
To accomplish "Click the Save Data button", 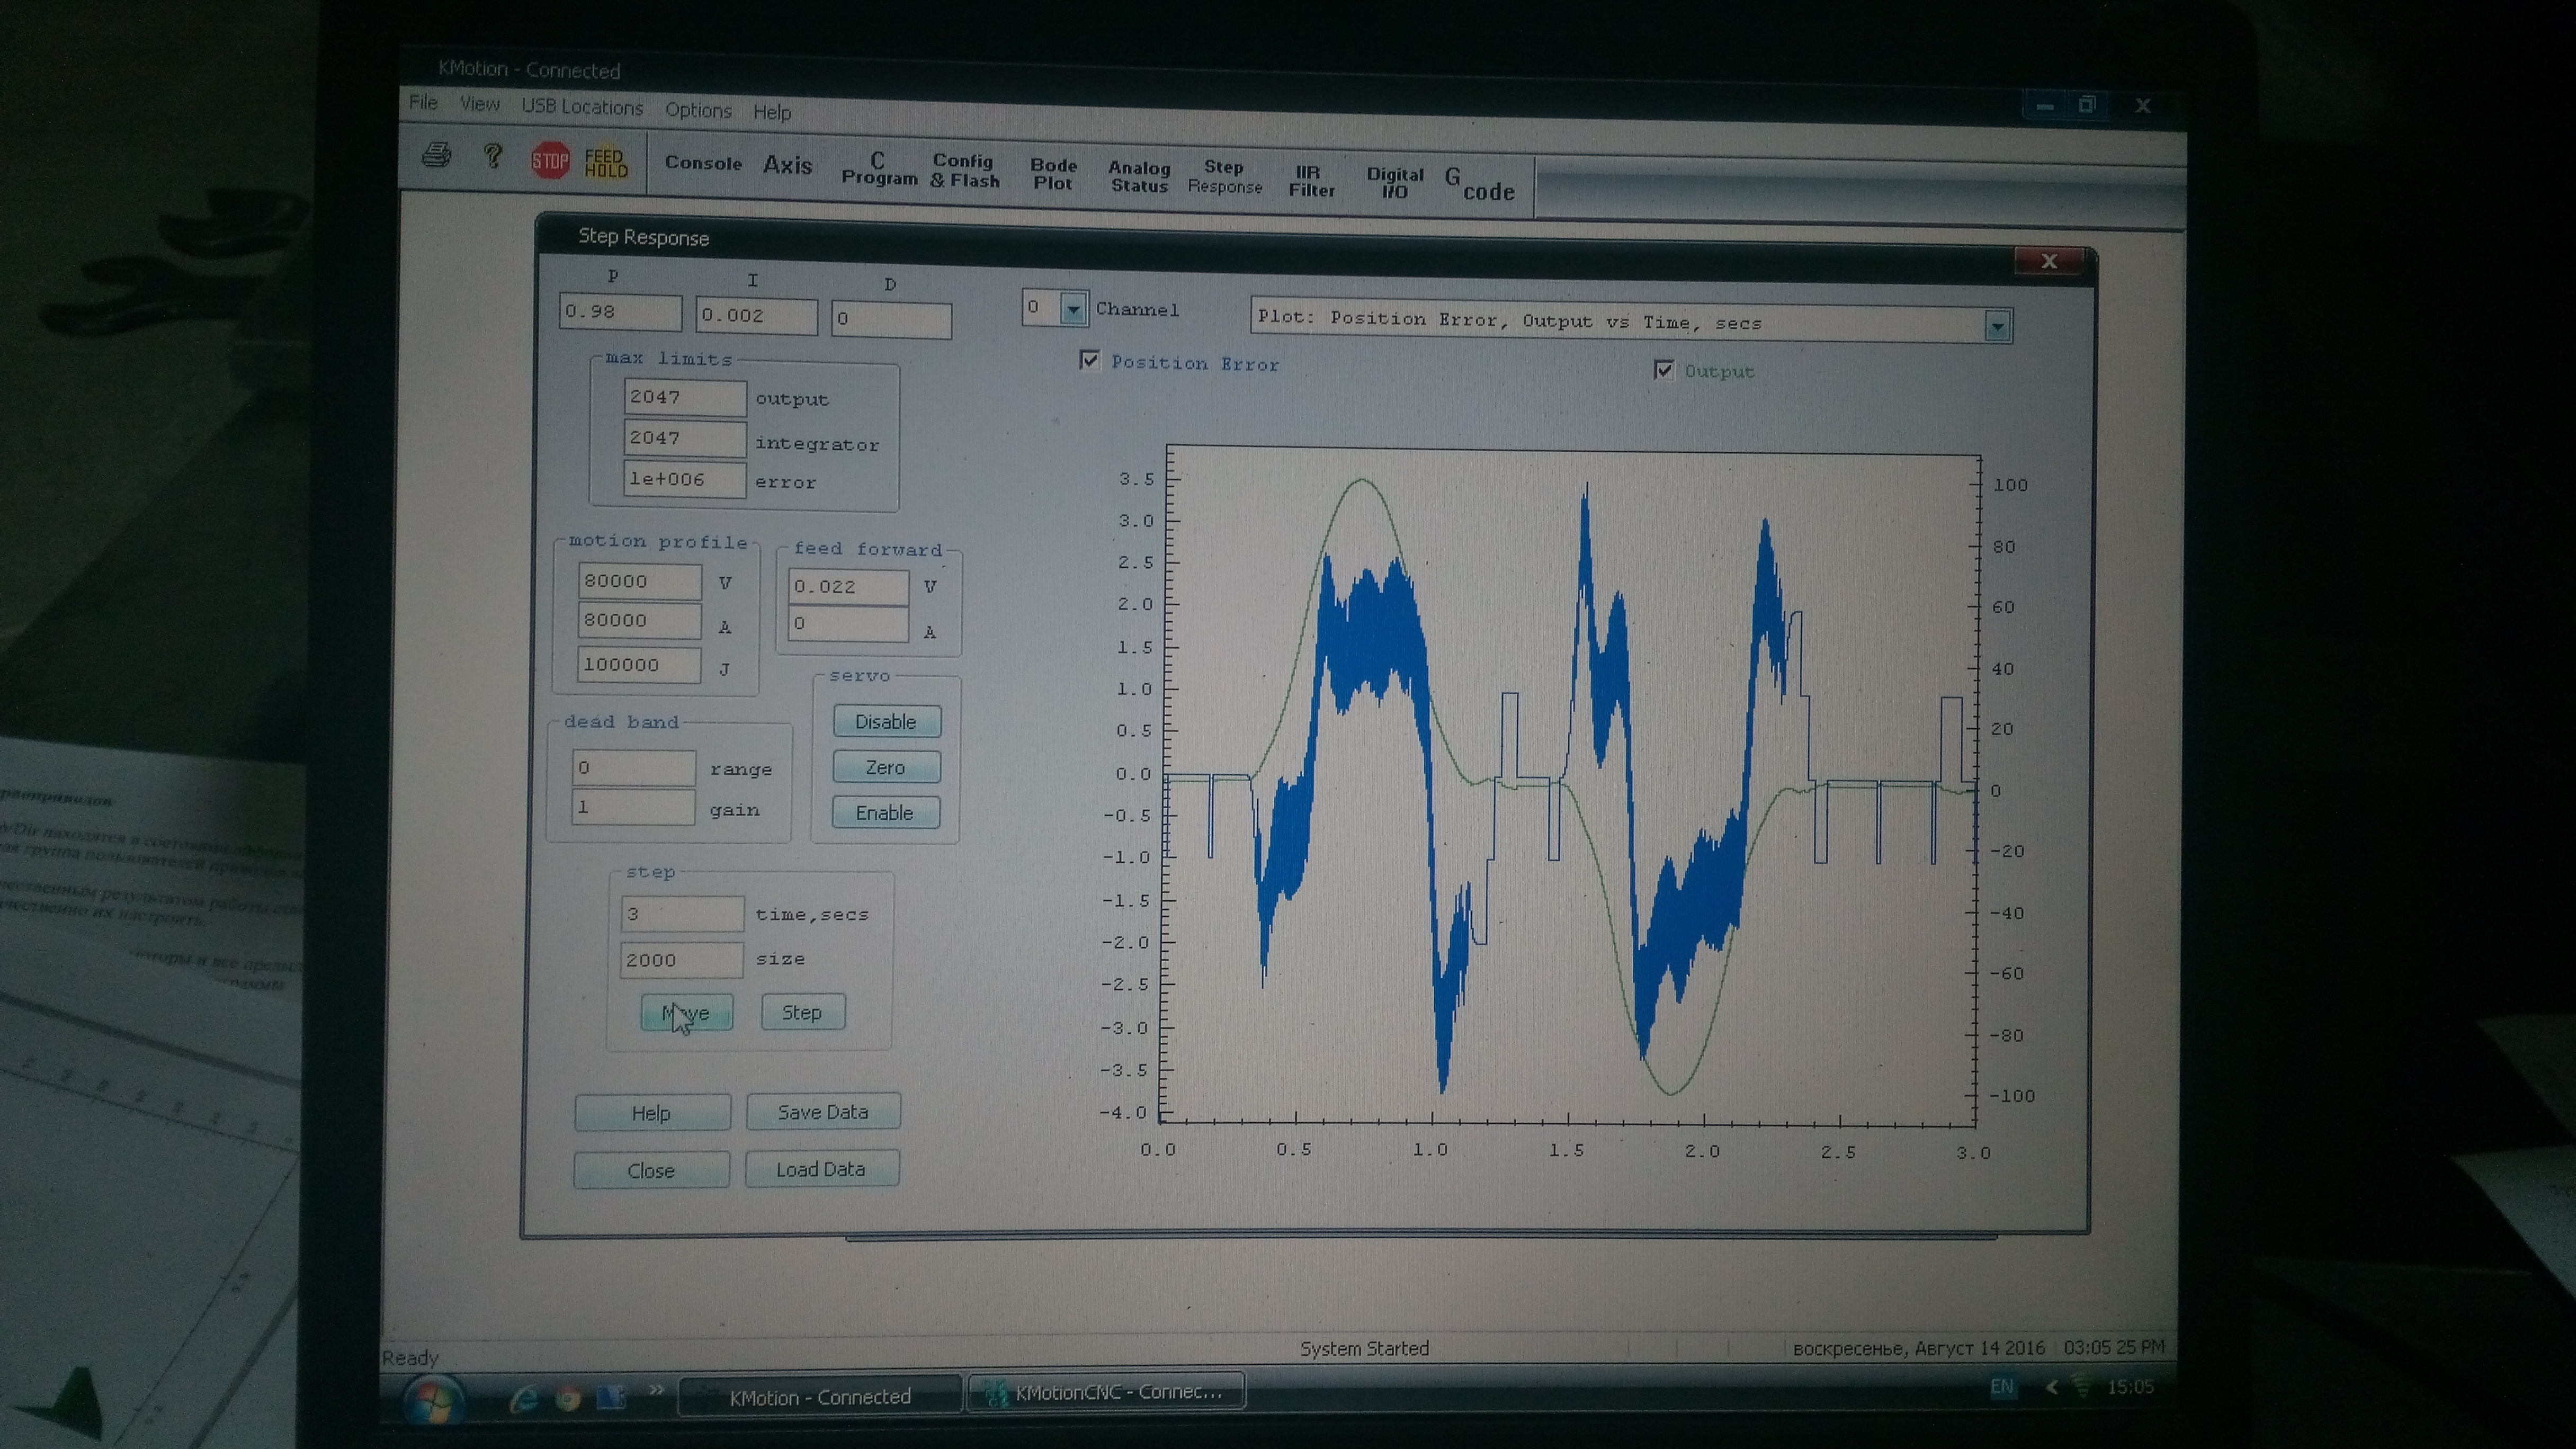I will [x=822, y=1112].
